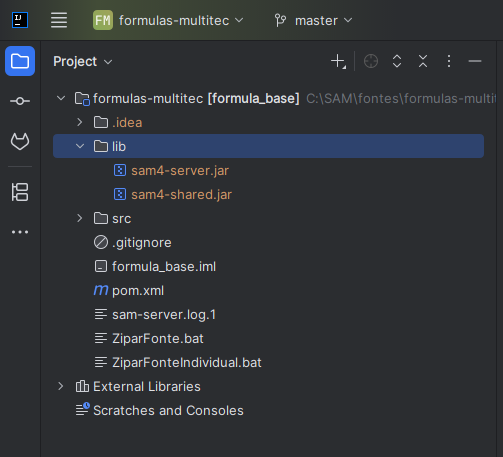Select the .gitignore file
Image resolution: width=503 pixels, height=457 pixels.
(142, 242)
